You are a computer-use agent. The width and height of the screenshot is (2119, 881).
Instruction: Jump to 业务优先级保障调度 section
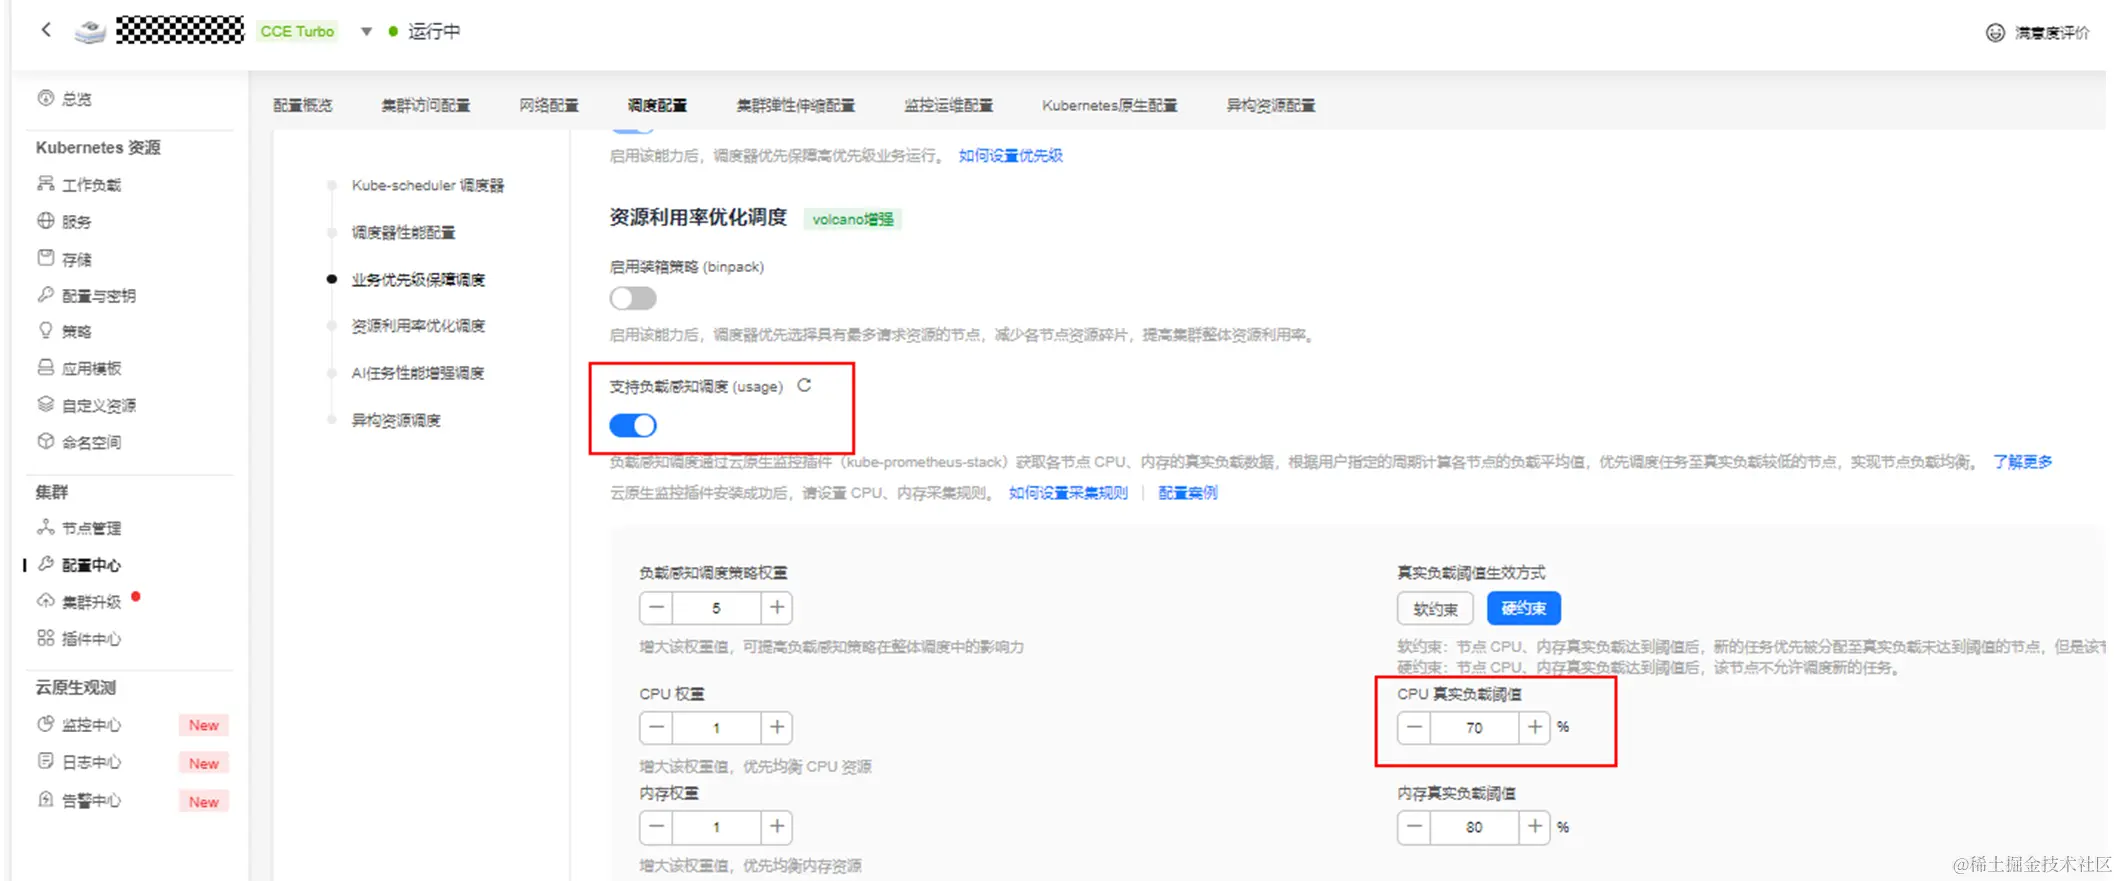418,279
